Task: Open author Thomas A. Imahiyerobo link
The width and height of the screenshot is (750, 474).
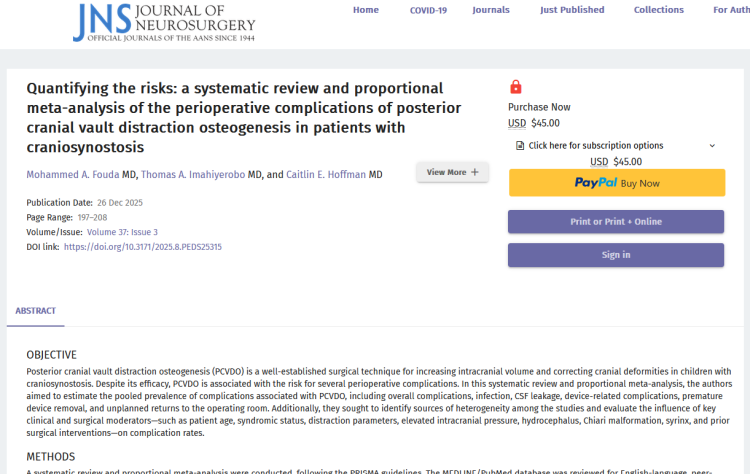Action: [193, 175]
